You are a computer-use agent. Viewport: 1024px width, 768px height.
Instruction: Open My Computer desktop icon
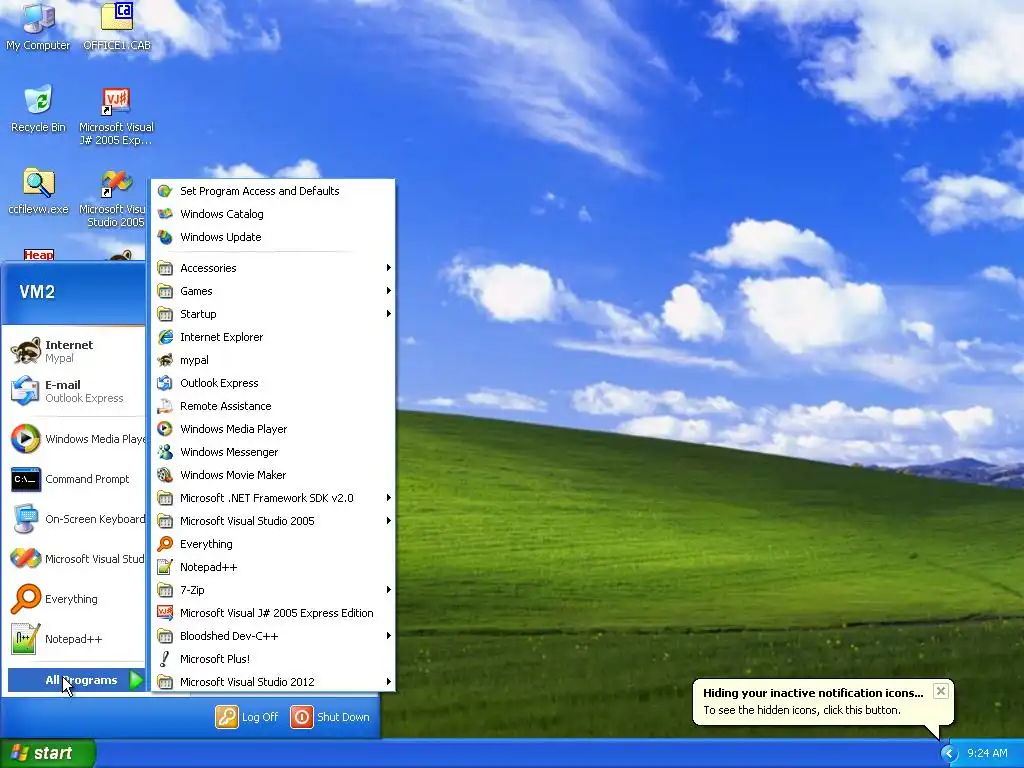point(38,26)
